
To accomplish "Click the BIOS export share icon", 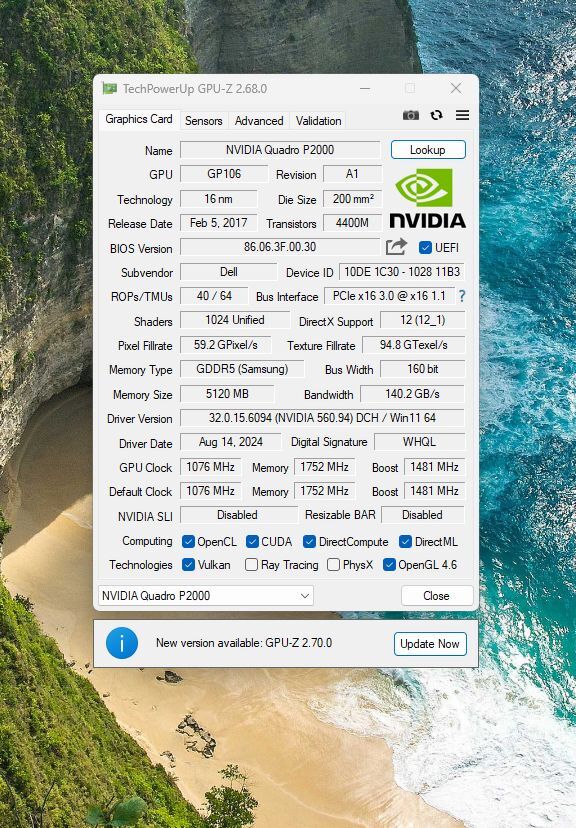I will click(396, 247).
